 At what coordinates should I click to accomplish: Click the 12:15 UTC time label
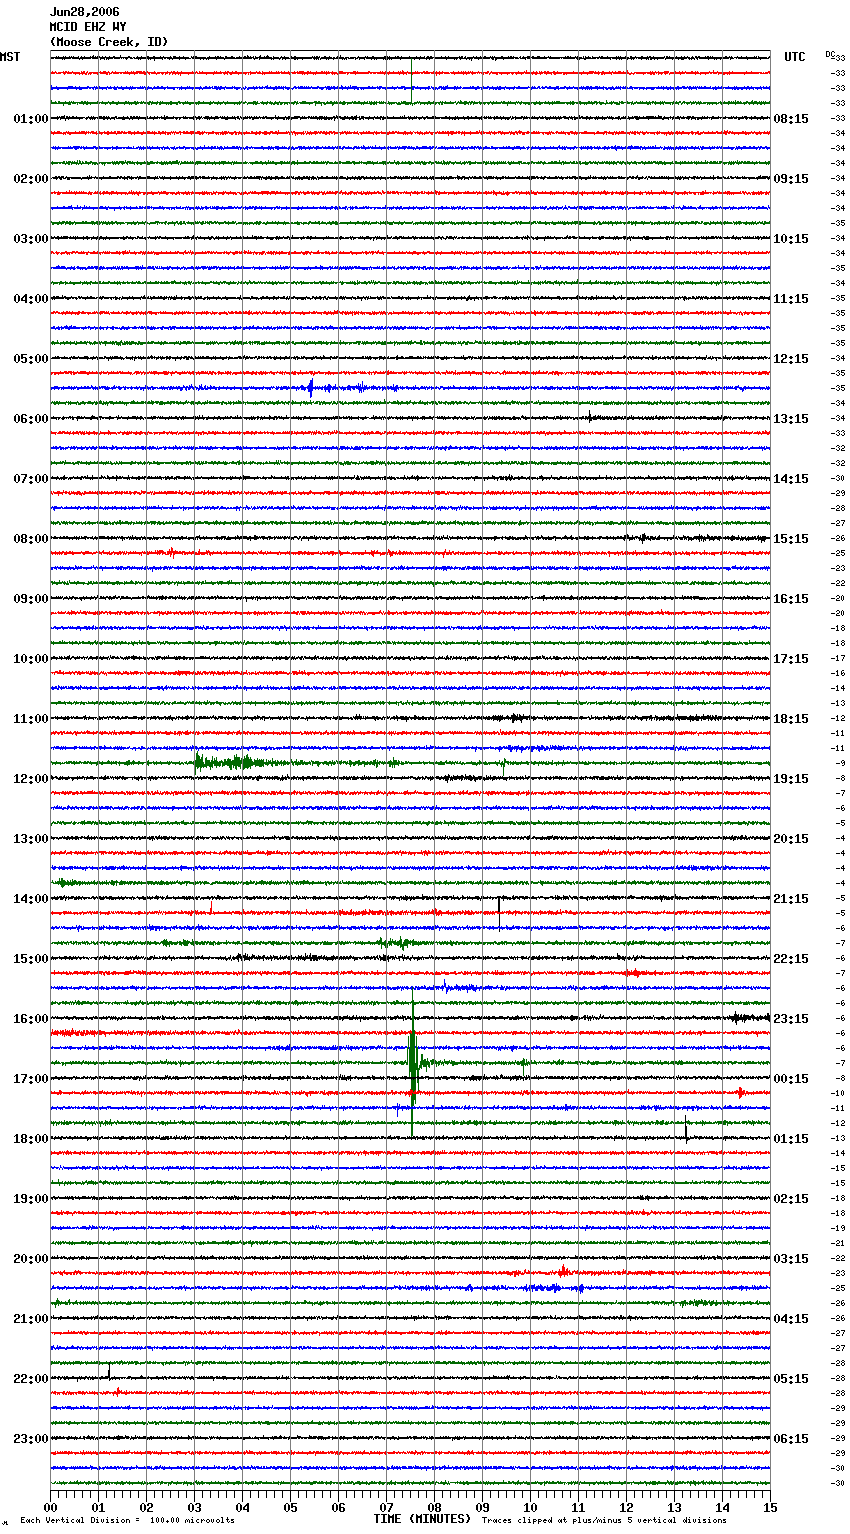(x=791, y=359)
